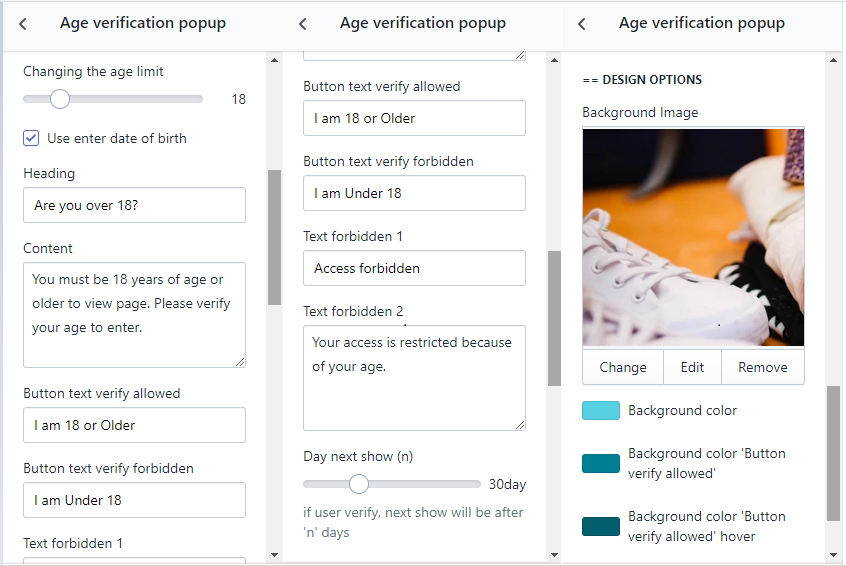The width and height of the screenshot is (846, 566).
Task: Click the 'Your access is restricted' textarea
Action: point(414,378)
